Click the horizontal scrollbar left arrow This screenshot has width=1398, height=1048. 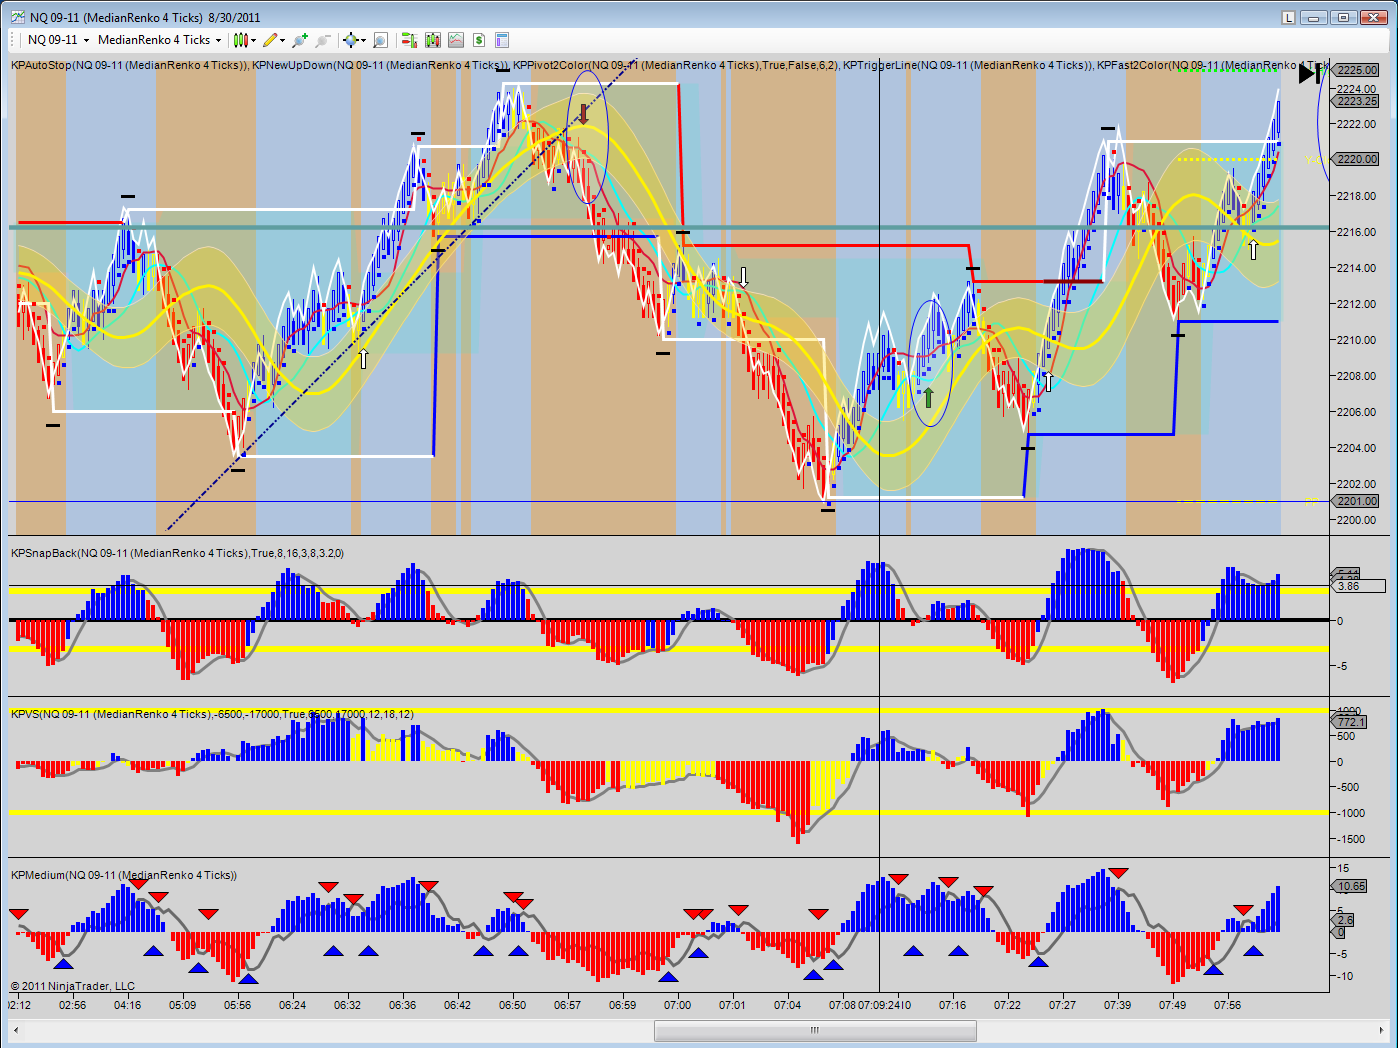15,1030
